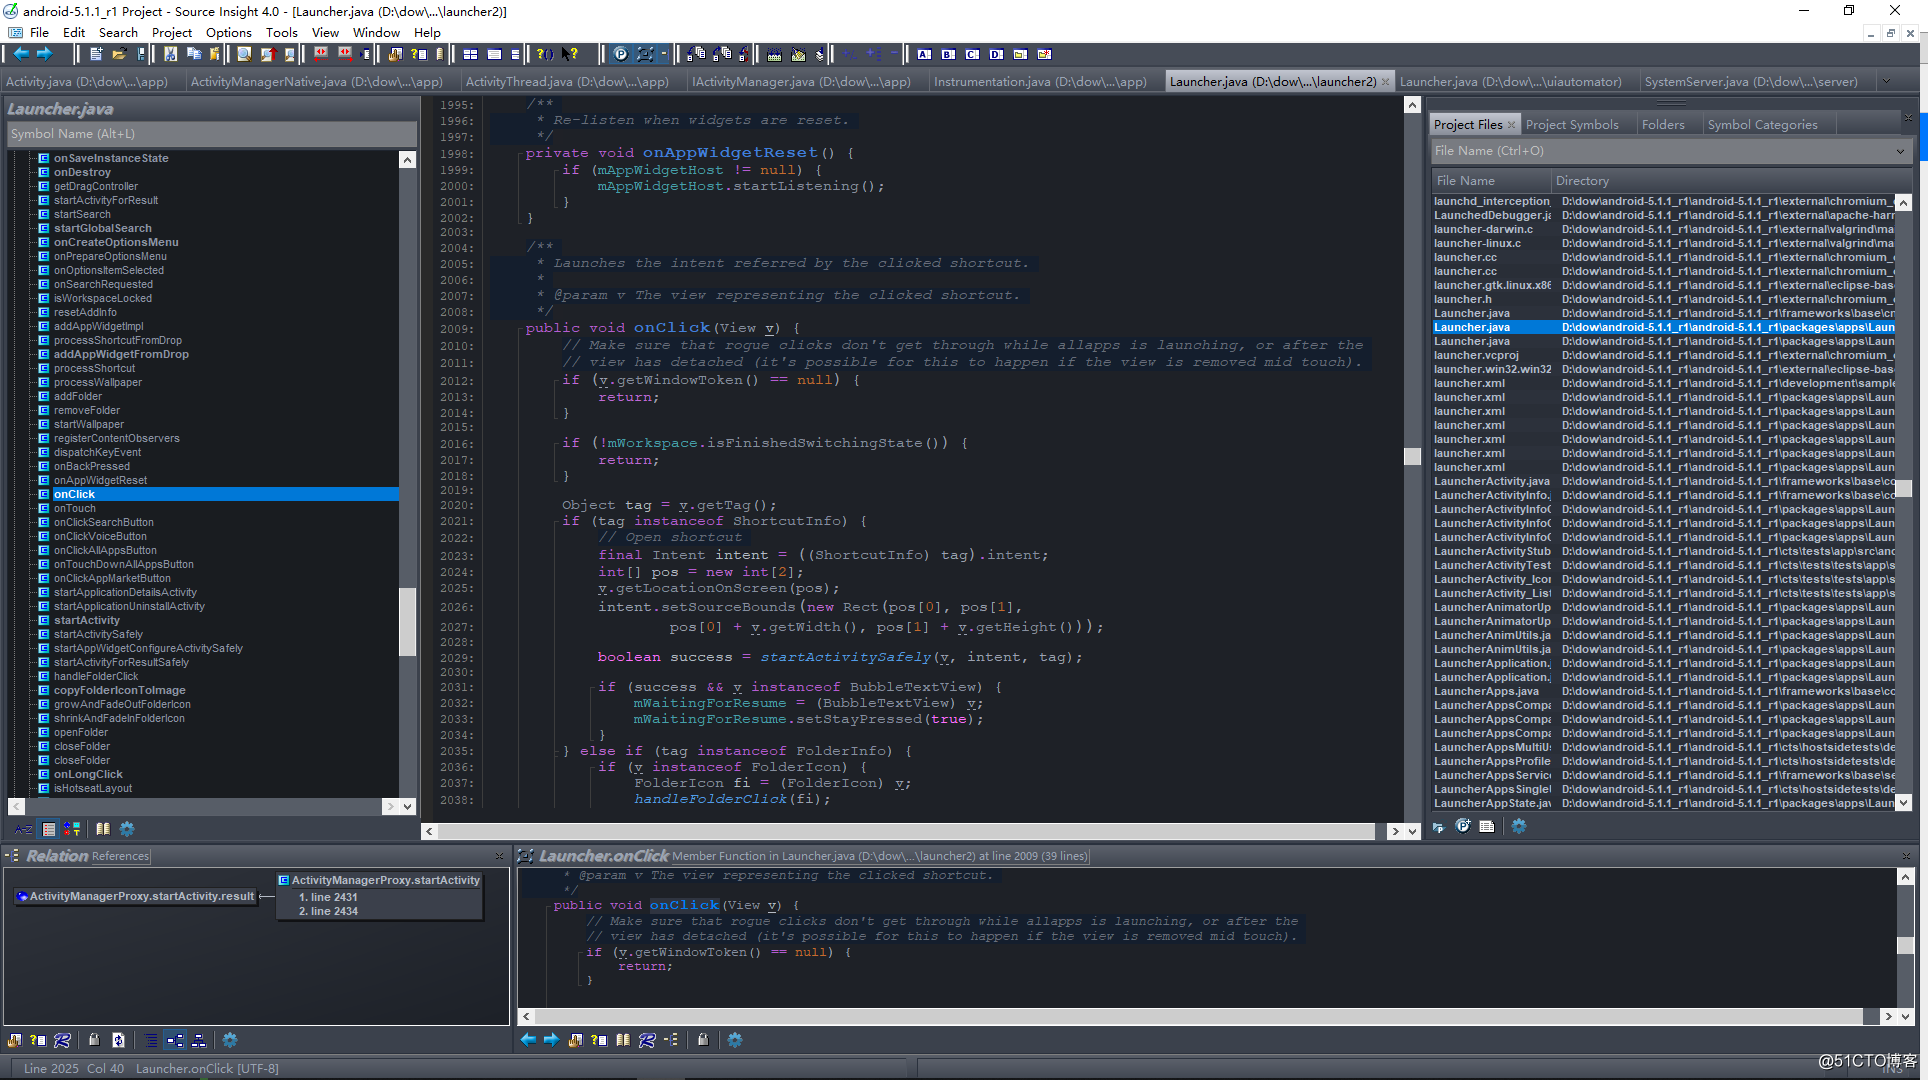Viewport: 1928px width, 1080px height.
Task: Open symbol window settings gear
Action: pos(127,829)
